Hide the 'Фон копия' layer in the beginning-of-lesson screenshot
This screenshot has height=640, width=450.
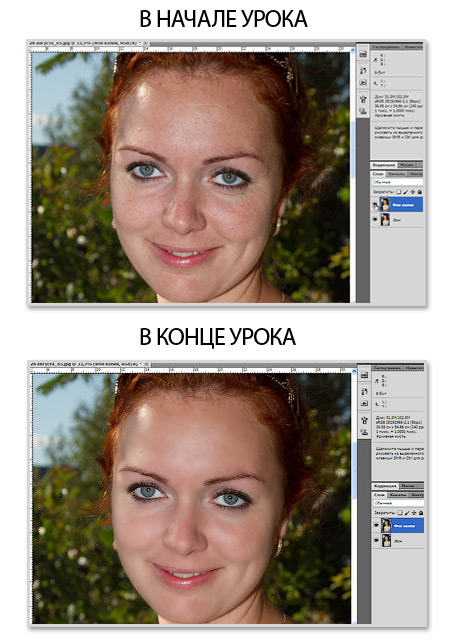click(375, 204)
